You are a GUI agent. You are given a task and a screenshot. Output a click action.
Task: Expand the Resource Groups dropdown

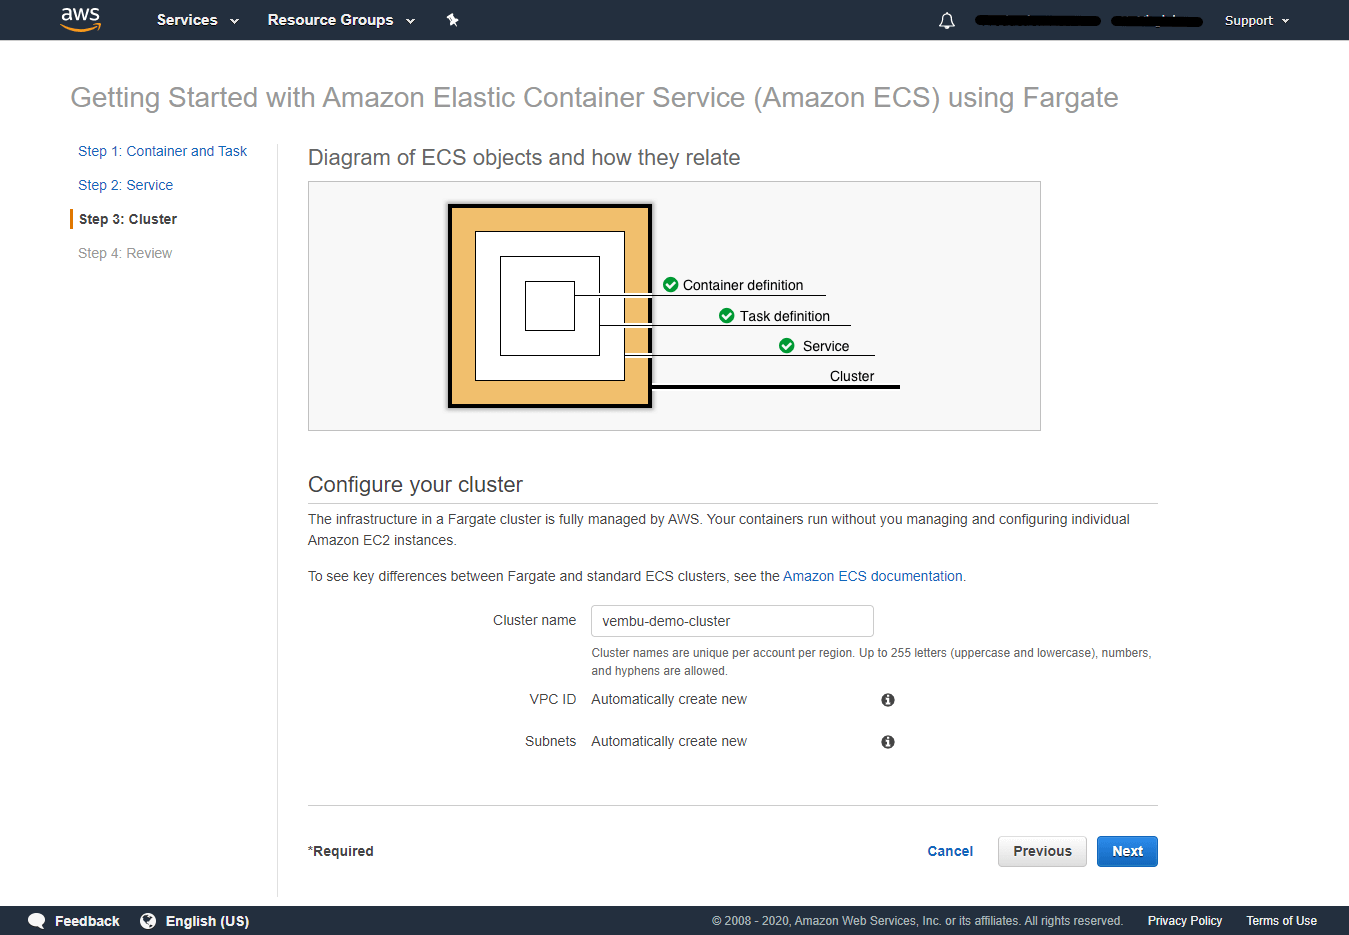tap(341, 20)
